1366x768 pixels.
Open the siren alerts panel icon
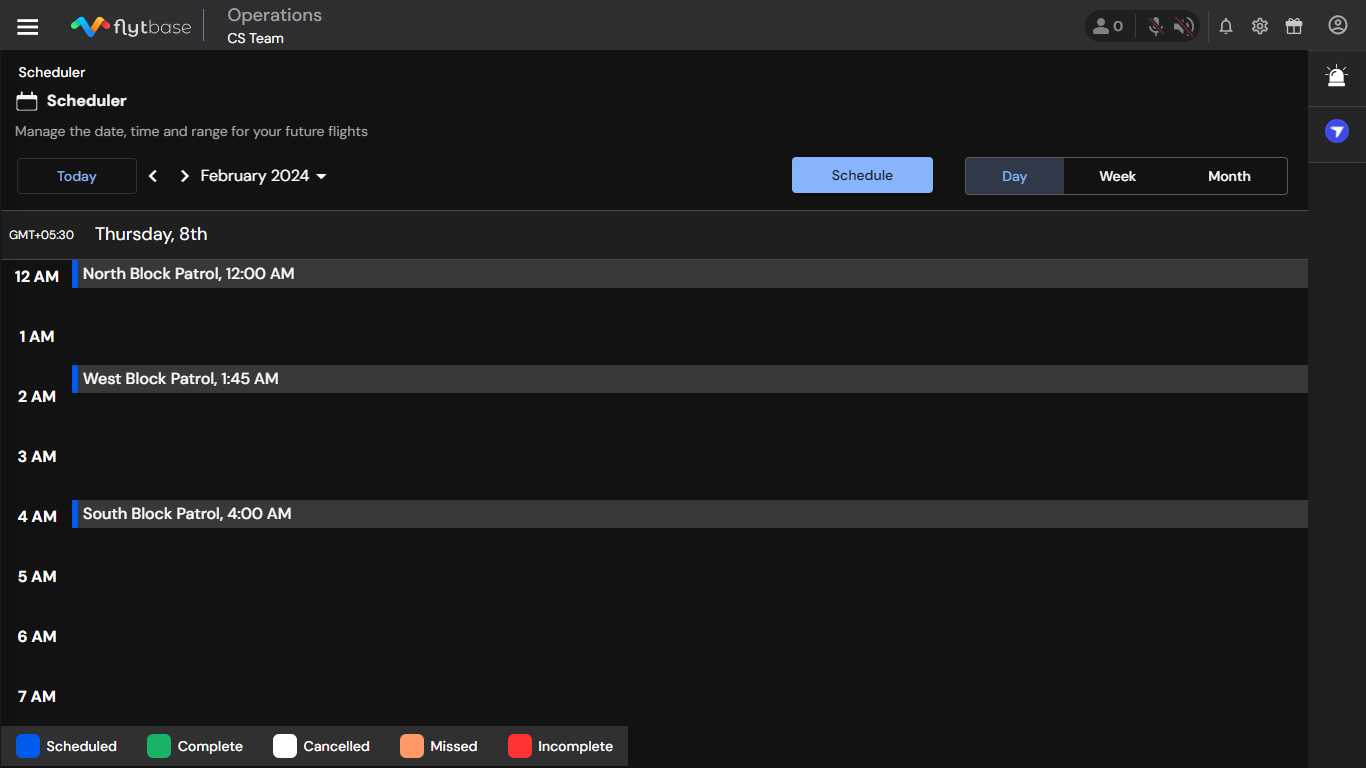tap(1337, 77)
